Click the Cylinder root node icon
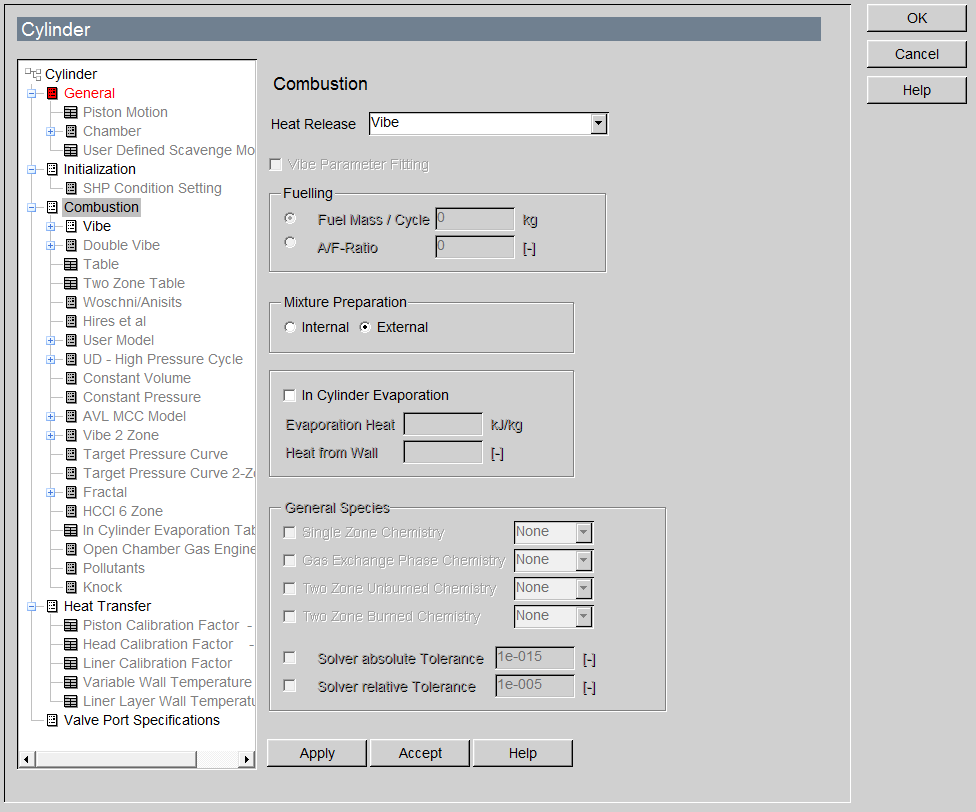 [33, 74]
